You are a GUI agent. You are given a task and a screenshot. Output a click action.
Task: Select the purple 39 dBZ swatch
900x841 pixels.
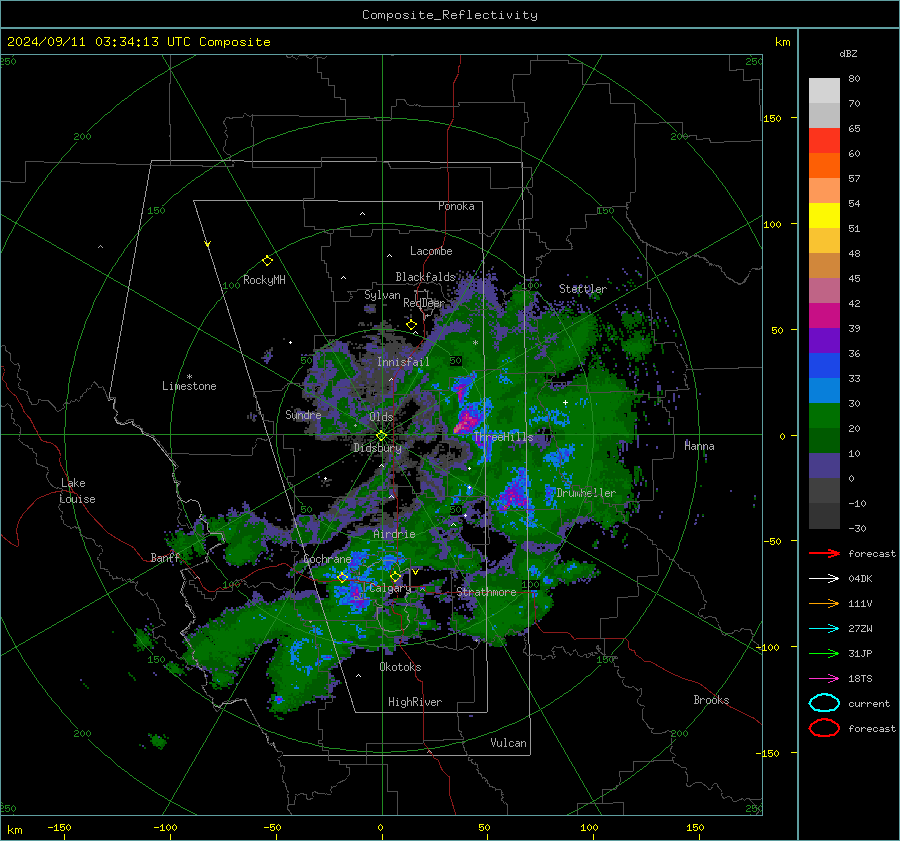click(x=824, y=340)
